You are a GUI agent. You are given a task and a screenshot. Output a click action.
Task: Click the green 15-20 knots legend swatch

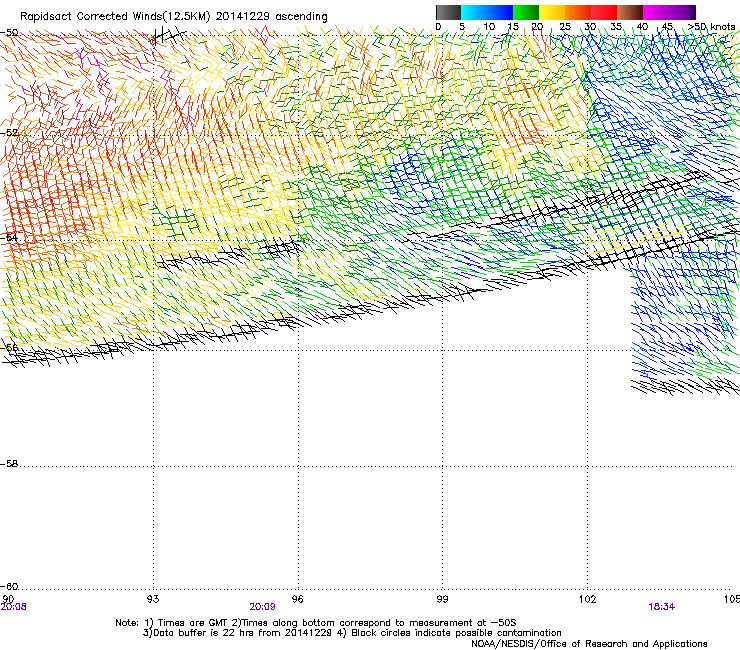pos(526,12)
